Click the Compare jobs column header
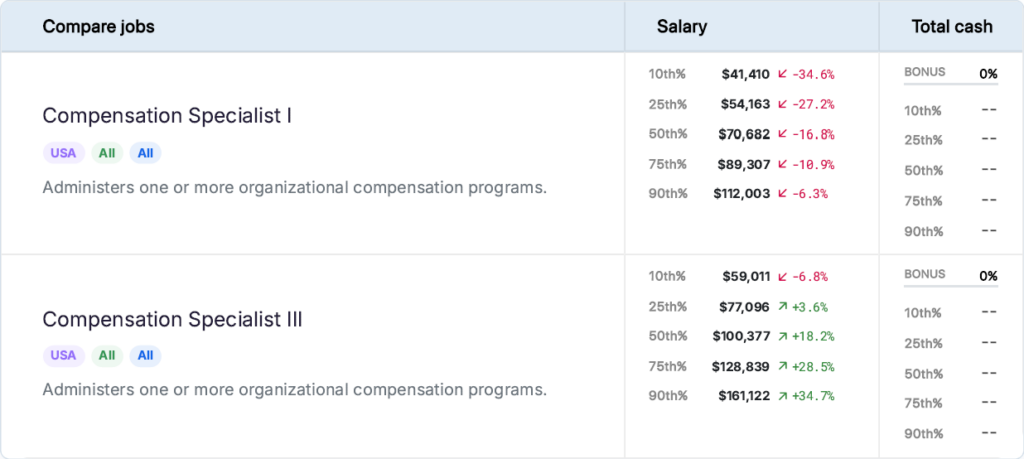 pos(98,27)
